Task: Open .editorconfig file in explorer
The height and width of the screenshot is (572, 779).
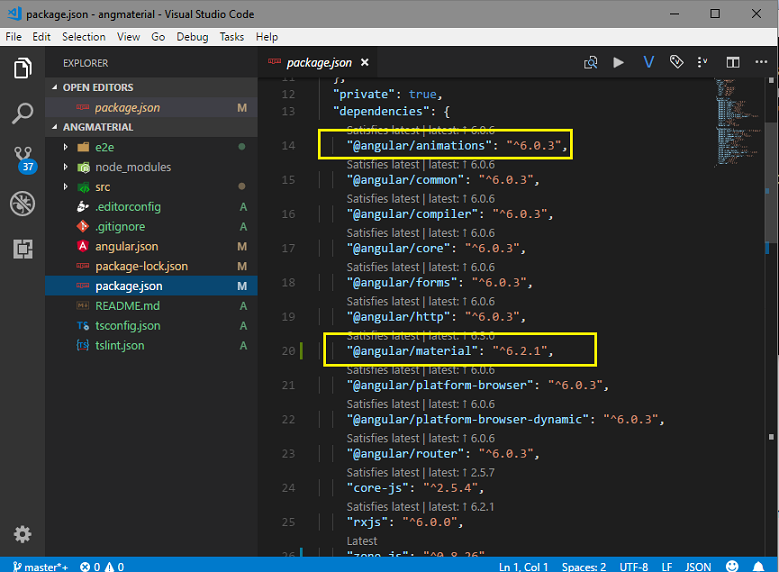Action: pyautogui.click(x=151, y=207)
